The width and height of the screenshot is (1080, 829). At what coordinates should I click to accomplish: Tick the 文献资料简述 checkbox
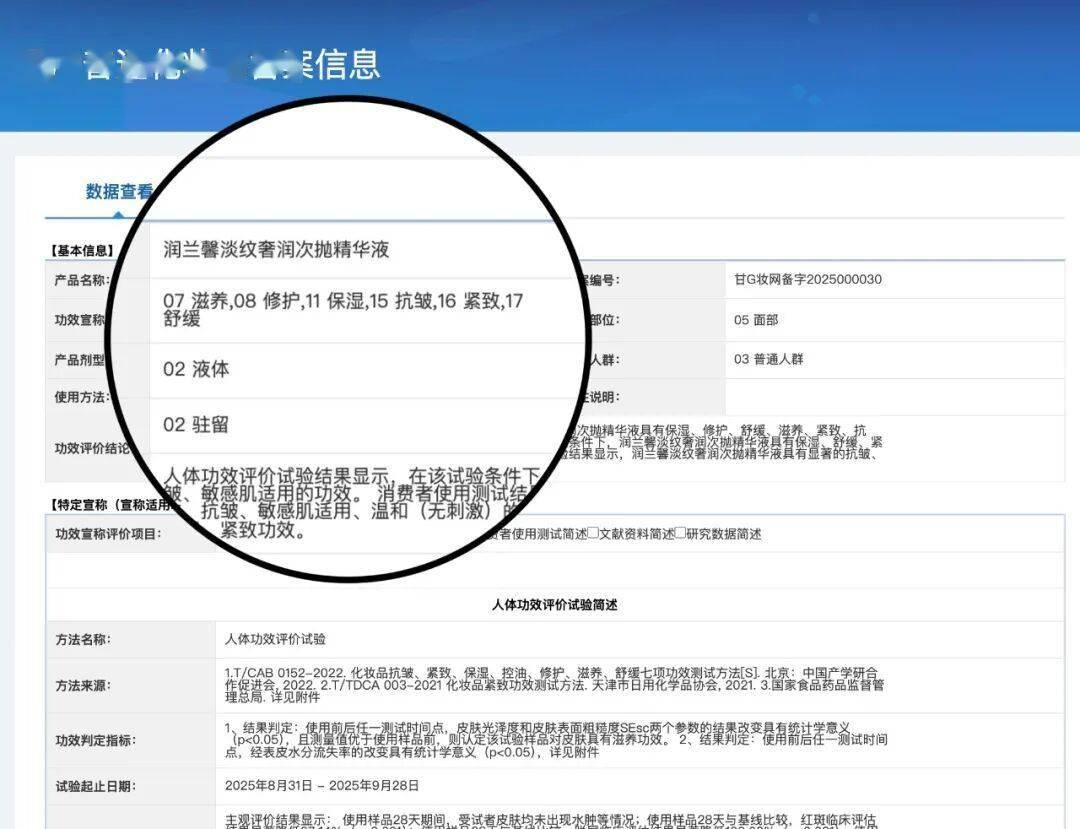point(594,533)
